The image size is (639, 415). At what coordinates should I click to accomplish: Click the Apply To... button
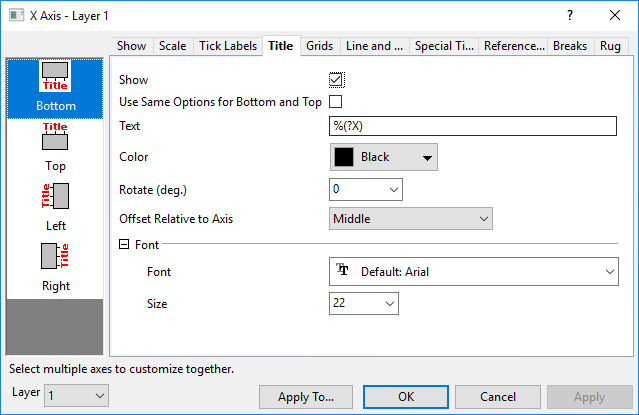[x=305, y=397]
